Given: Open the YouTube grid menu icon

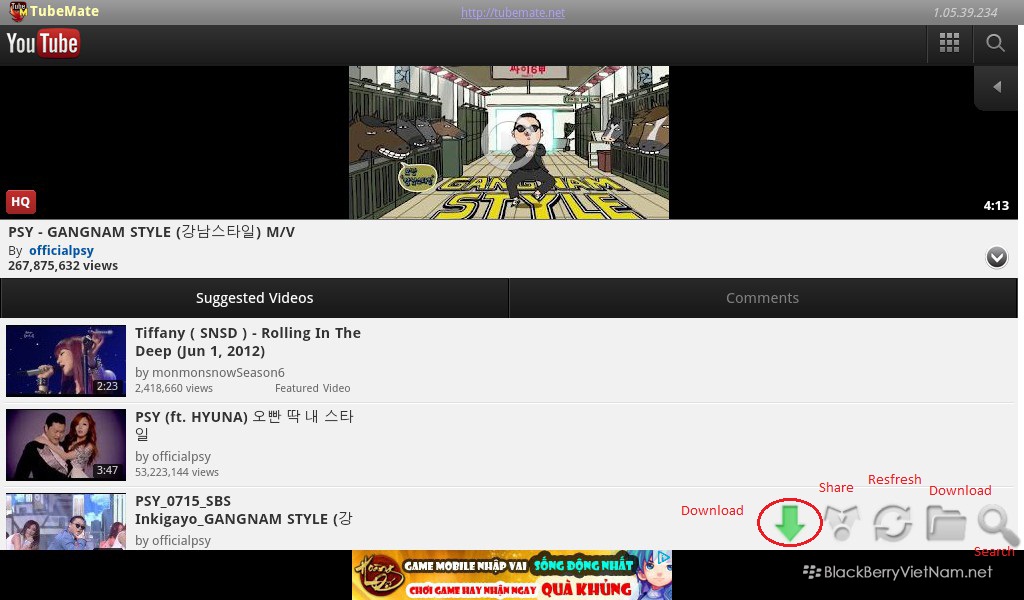Looking at the screenshot, I should pyautogui.click(x=949, y=43).
